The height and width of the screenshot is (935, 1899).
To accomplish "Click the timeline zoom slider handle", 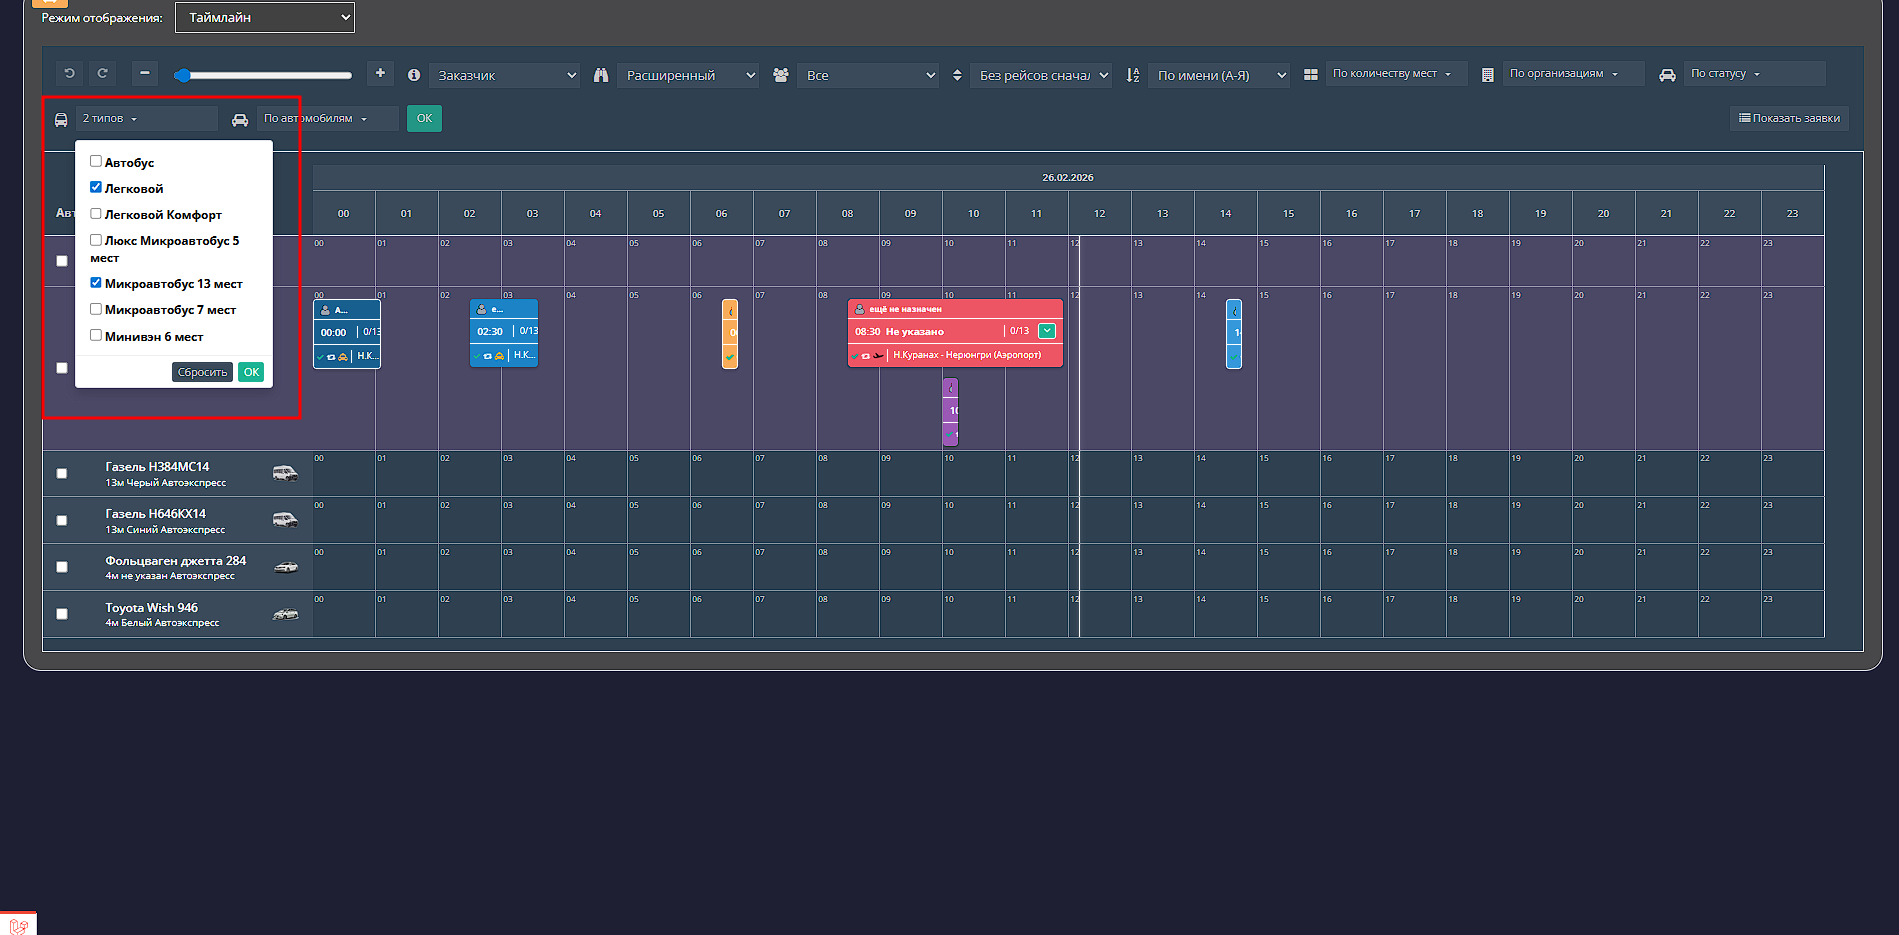I will (x=182, y=75).
